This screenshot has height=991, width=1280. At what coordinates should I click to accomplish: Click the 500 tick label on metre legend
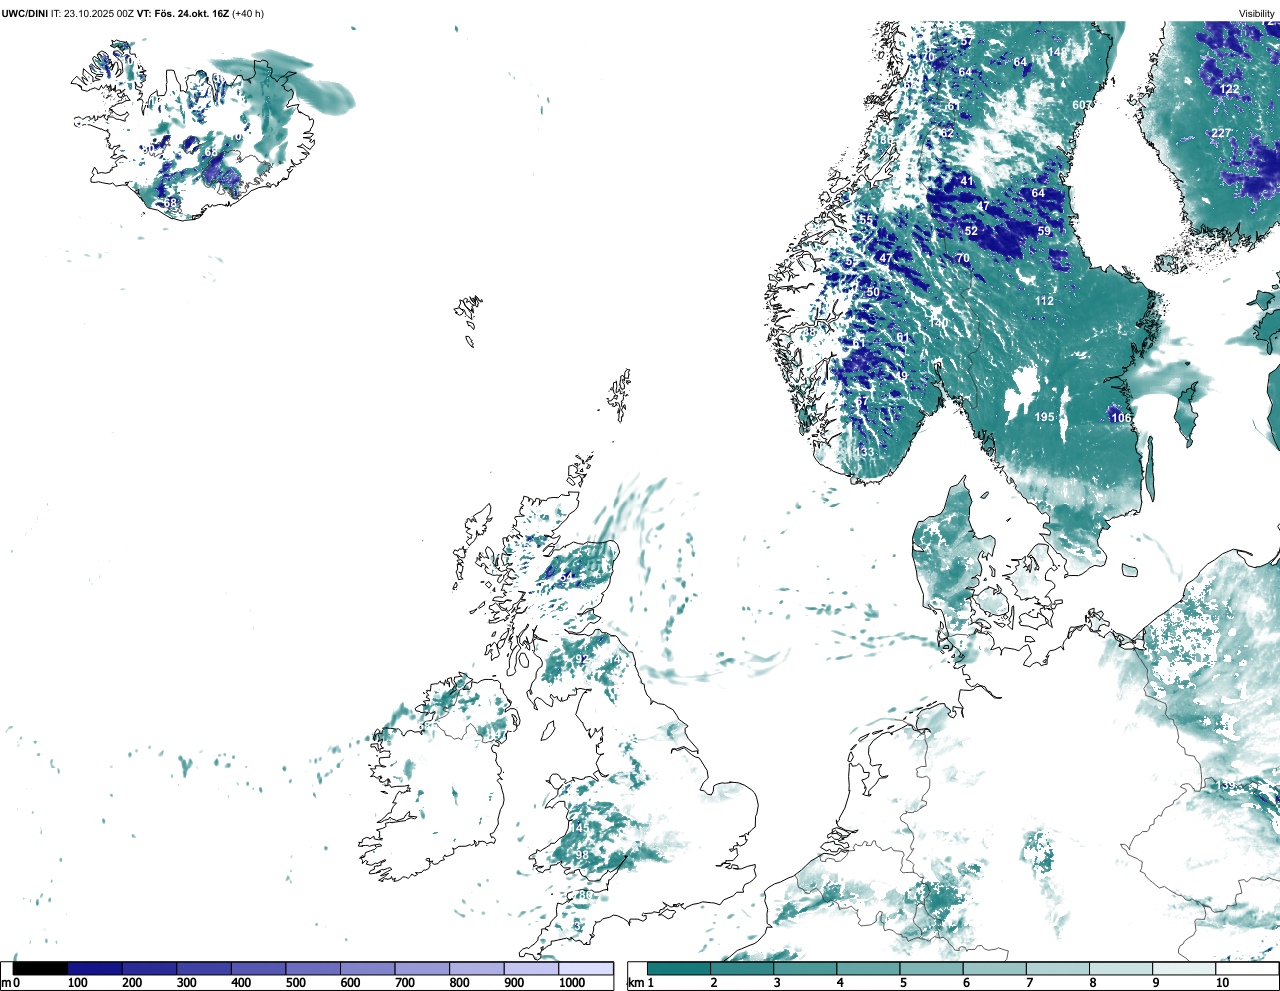point(295,983)
